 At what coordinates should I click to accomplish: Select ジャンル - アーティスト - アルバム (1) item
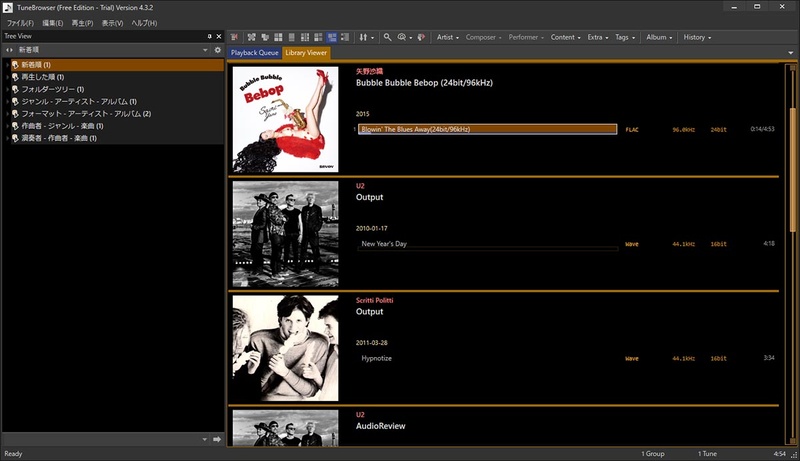[117, 101]
